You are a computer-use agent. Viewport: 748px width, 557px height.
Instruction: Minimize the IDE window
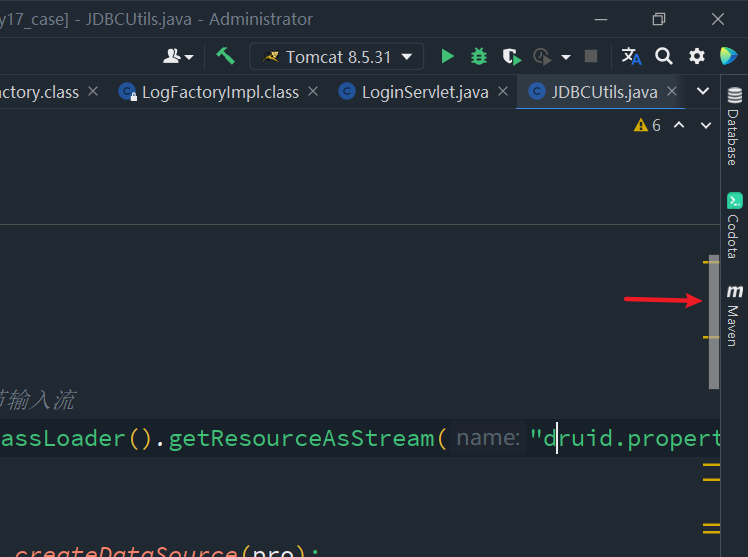click(601, 19)
